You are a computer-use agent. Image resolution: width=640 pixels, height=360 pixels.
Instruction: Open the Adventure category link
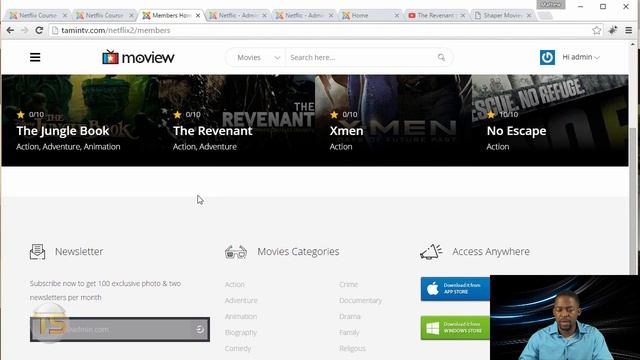[241, 300]
